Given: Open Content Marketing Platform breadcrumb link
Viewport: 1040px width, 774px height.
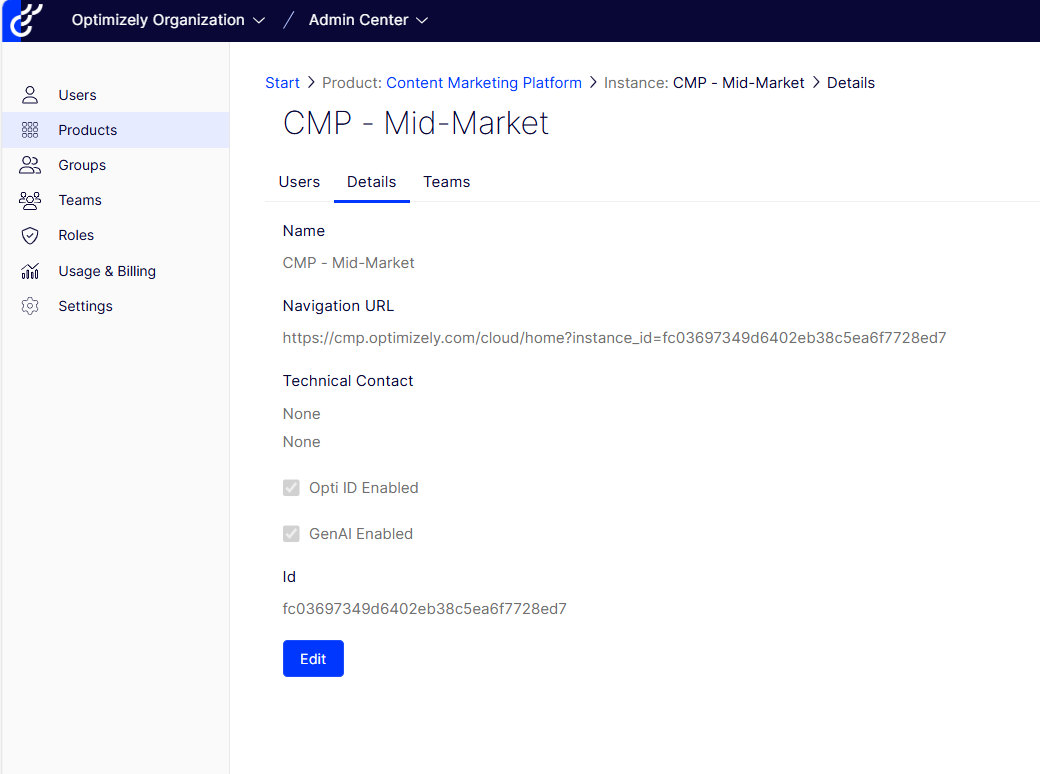Looking at the screenshot, I should click(x=484, y=83).
